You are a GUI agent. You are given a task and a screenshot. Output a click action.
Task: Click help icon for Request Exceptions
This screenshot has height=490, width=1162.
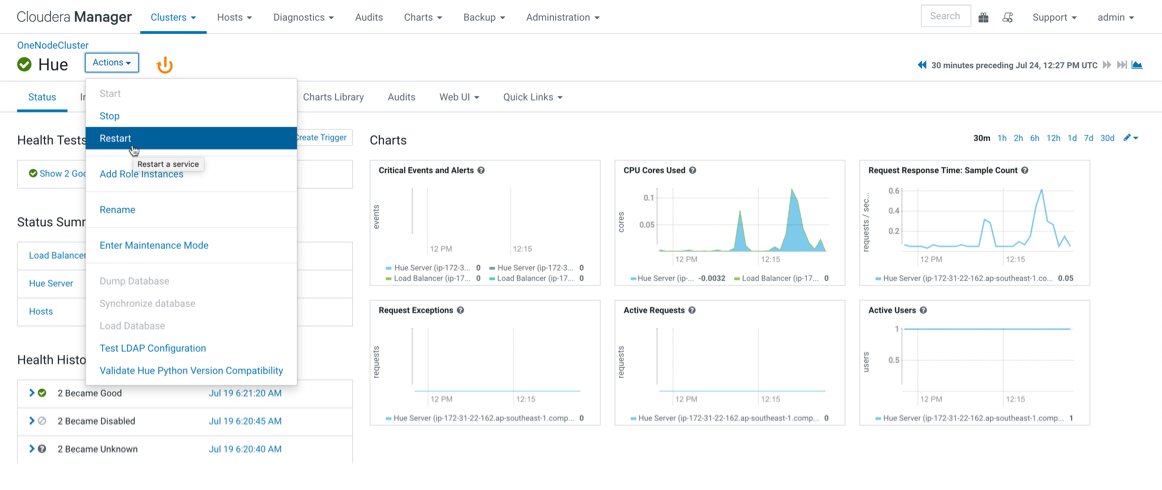pyautogui.click(x=460, y=311)
